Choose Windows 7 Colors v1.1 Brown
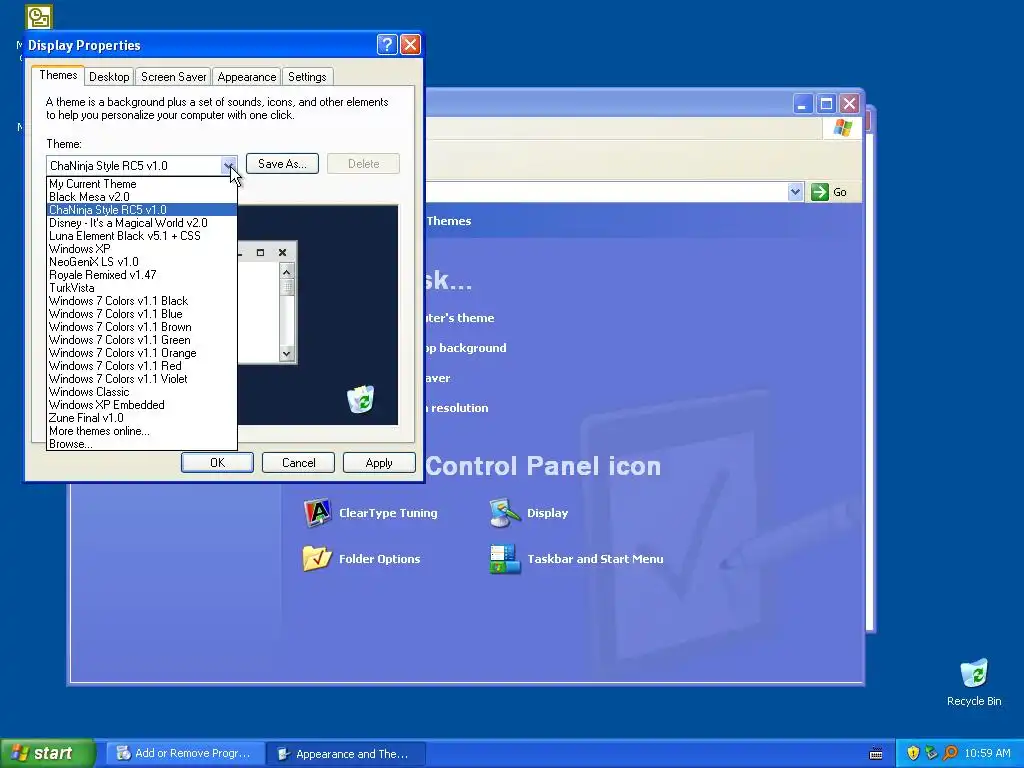The width and height of the screenshot is (1024, 768). (142, 327)
